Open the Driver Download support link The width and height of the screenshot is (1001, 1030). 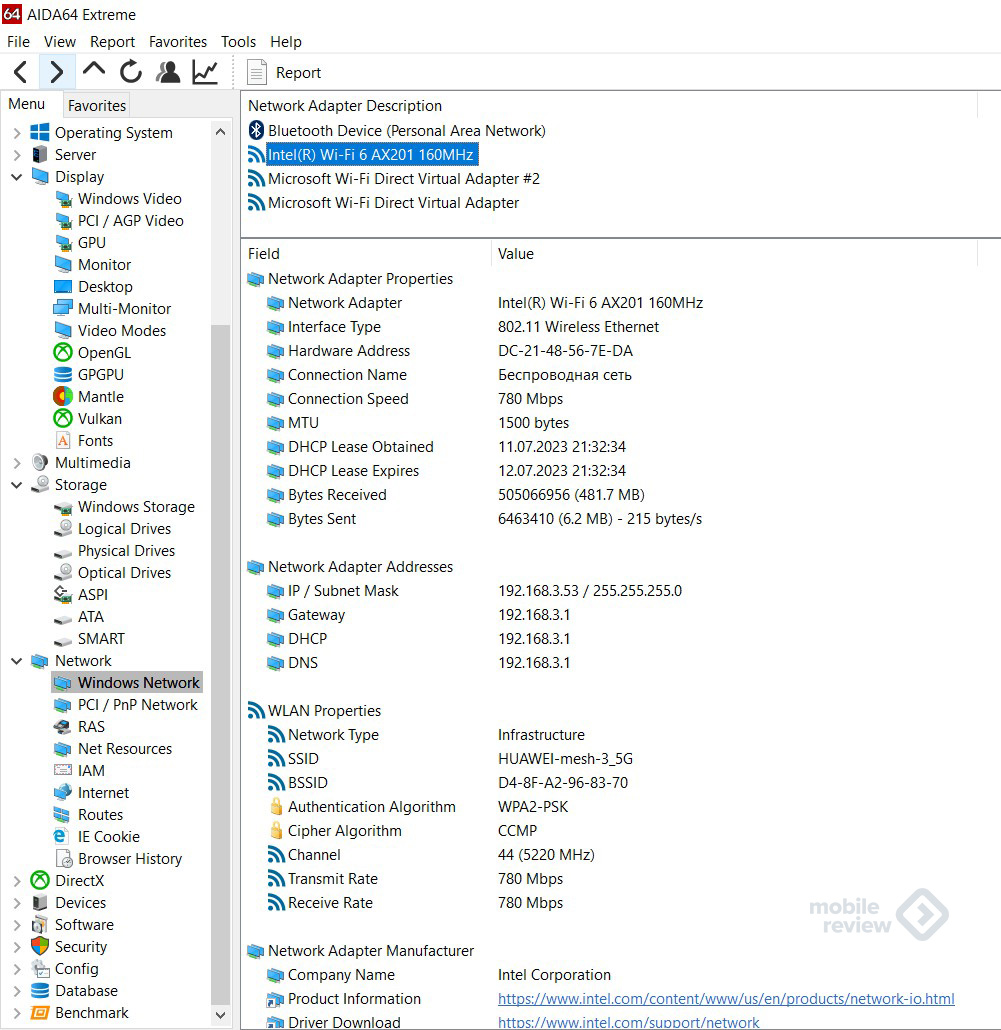coord(629,1022)
